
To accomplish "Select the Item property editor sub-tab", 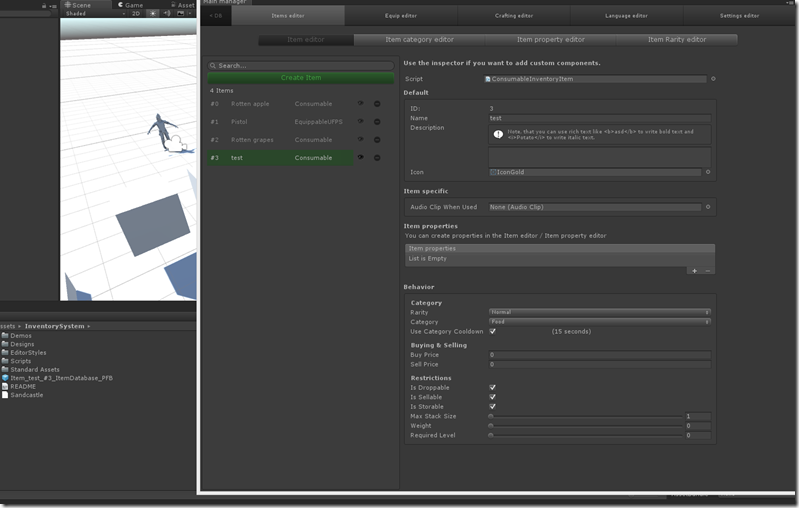I will pyautogui.click(x=550, y=39).
